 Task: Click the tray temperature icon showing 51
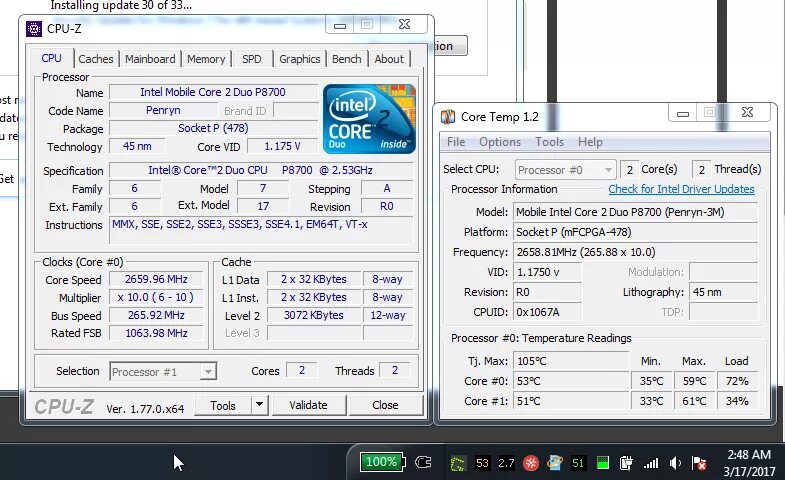coord(578,463)
